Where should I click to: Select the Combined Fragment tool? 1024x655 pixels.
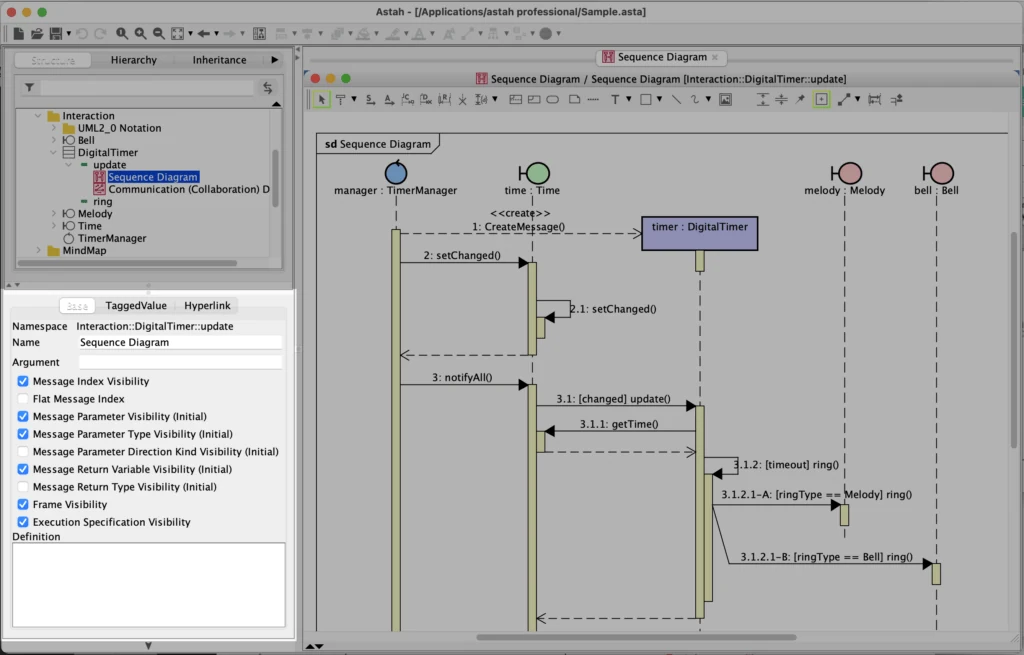515,99
